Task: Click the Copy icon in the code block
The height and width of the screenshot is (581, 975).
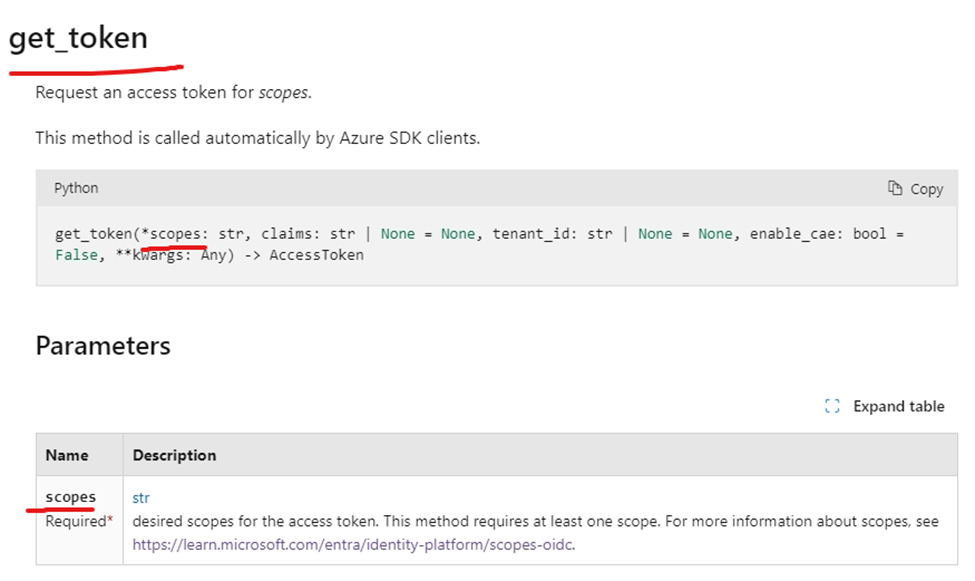Action: pyautogui.click(x=895, y=188)
